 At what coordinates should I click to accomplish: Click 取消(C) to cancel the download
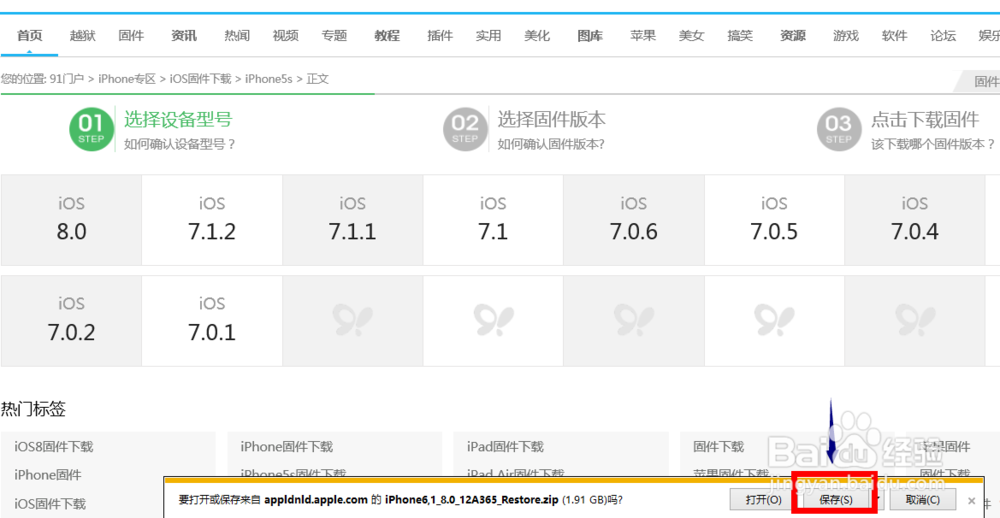pos(923,500)
